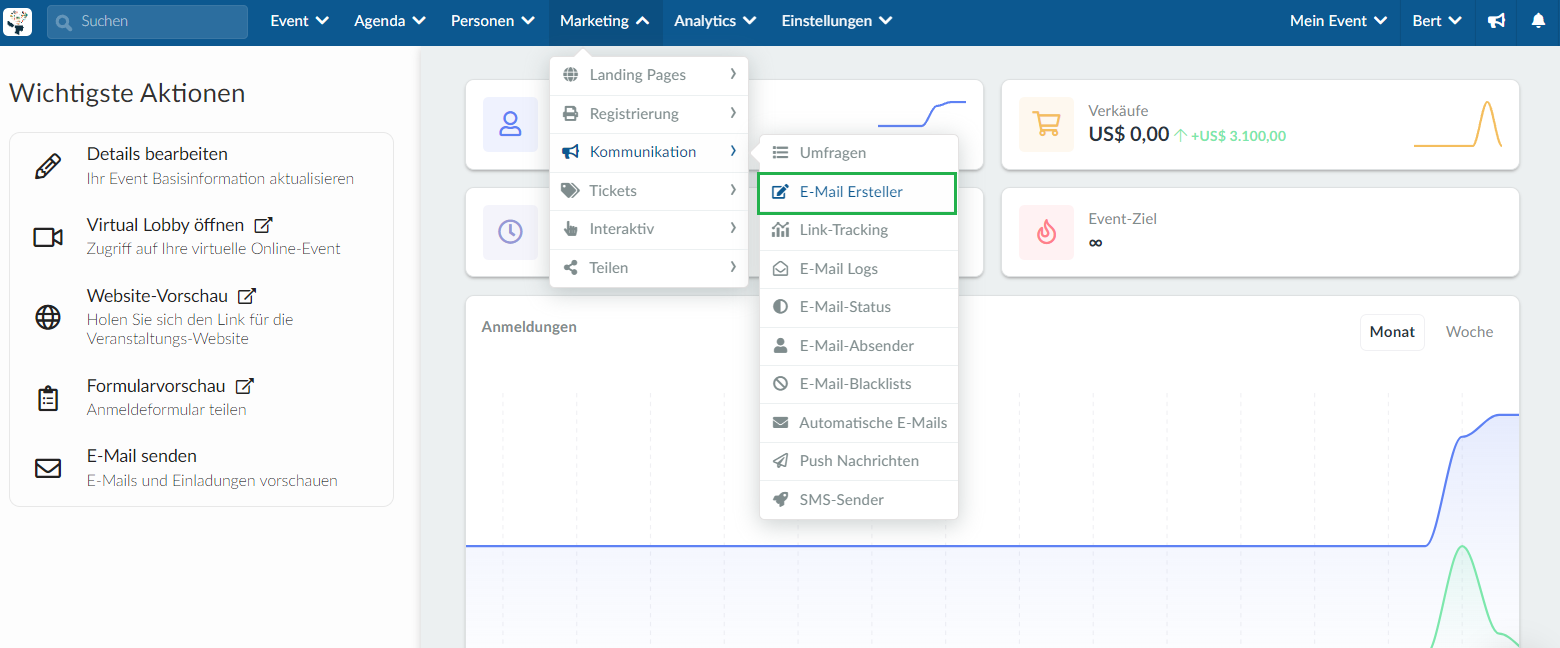Open the notifications bell icon
This screenshot has height=648, width=1560.
click(1538, 21)
